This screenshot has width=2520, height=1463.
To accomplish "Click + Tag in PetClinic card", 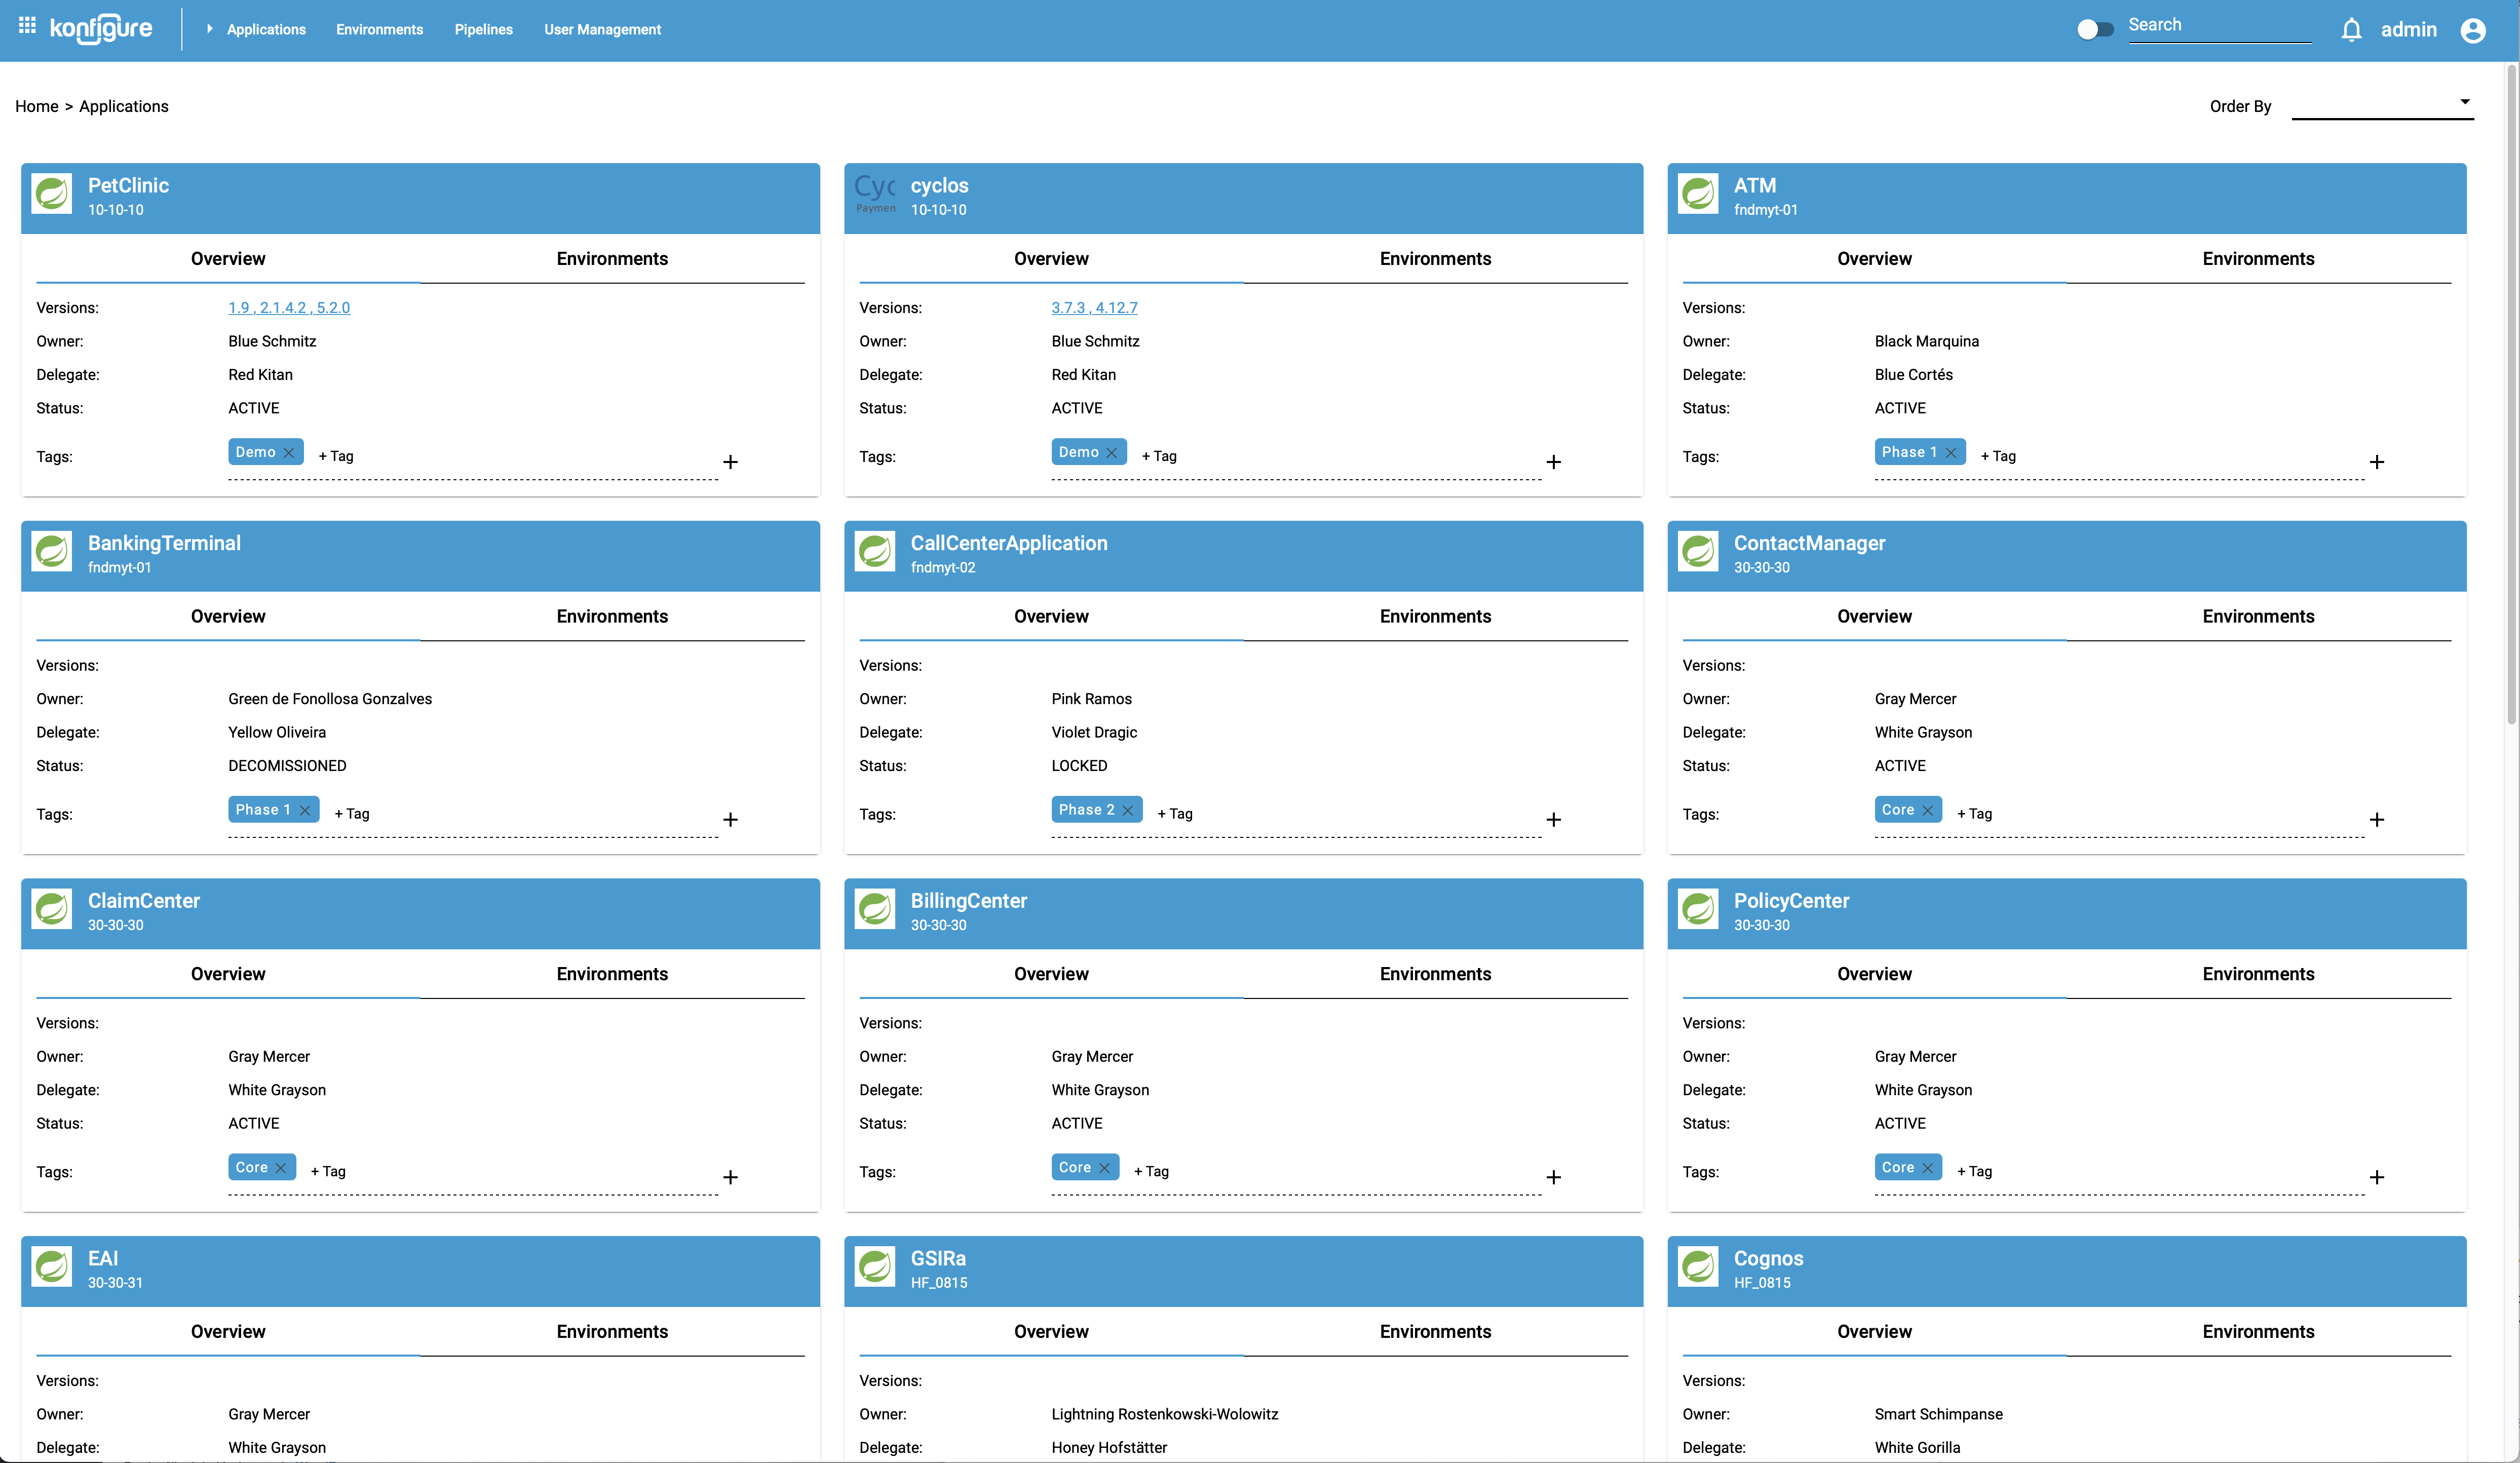I will tap(336, 456).
